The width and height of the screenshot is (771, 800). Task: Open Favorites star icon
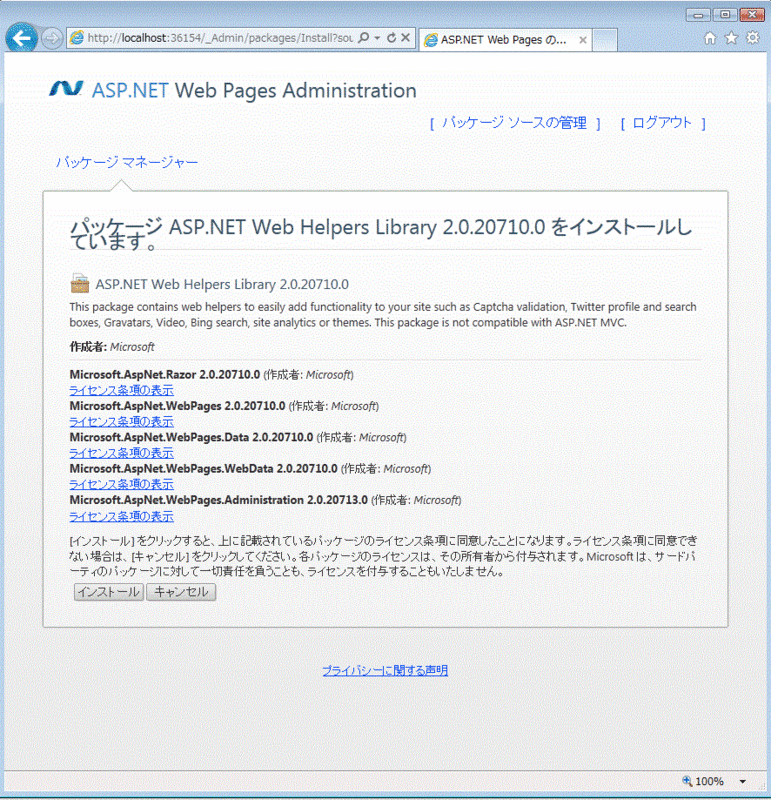(732, 38)
